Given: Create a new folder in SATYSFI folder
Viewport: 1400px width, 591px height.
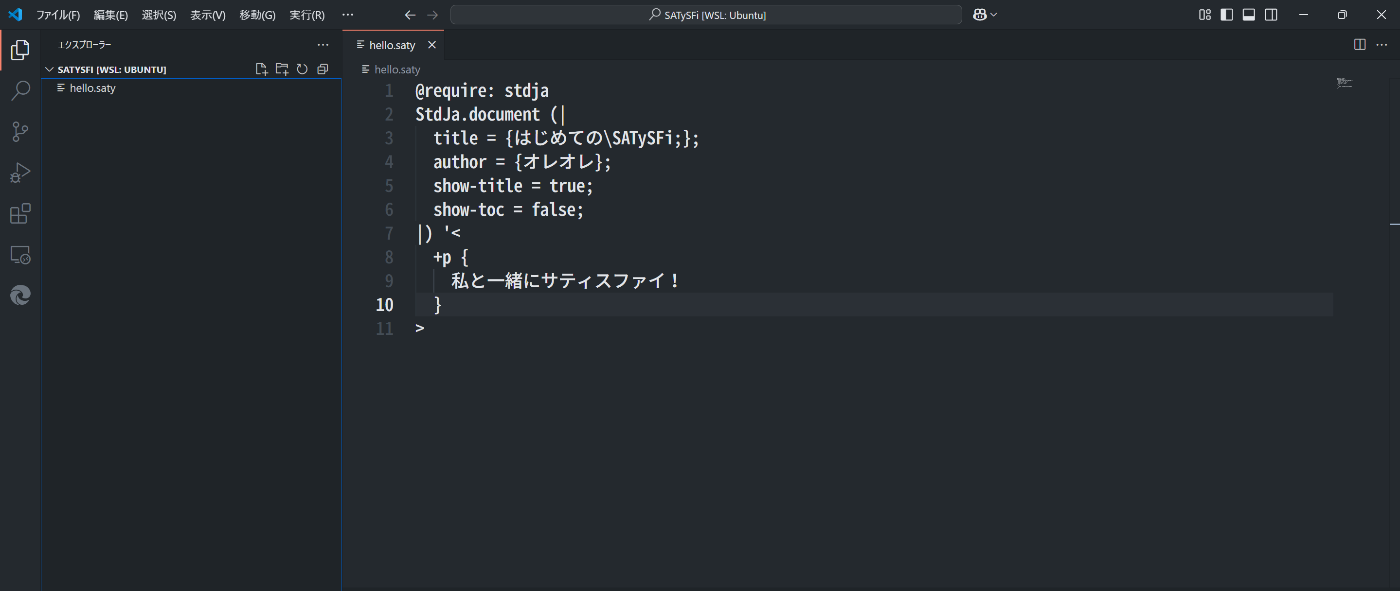Looking at the screenshot, I should [x=282, y=69].
